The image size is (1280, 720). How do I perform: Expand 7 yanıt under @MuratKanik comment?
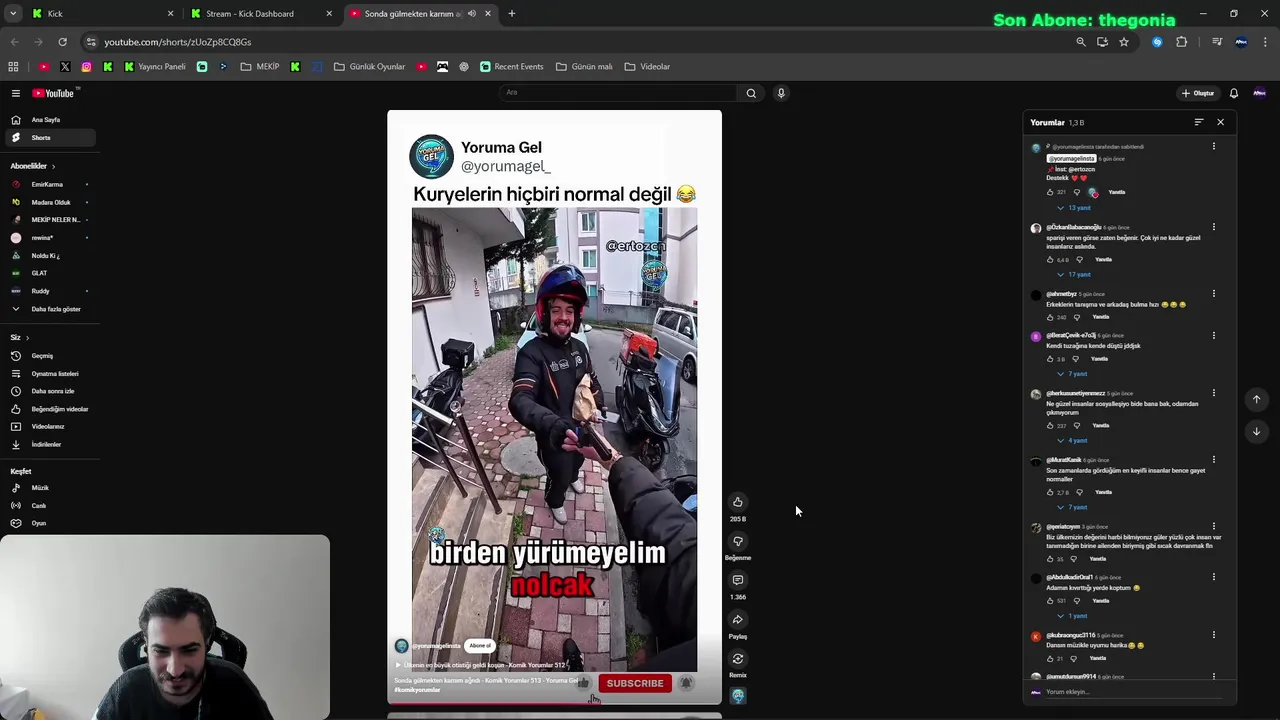pos(1071,508)
